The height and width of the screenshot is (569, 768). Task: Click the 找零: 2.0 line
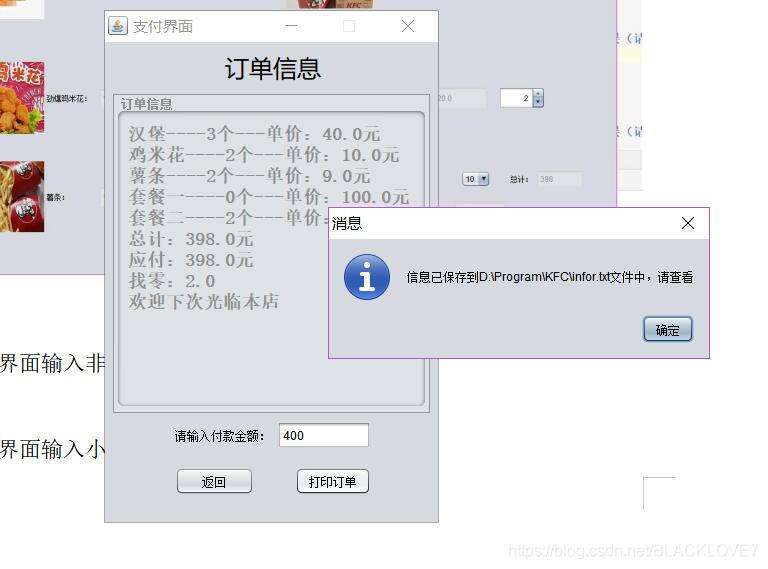[172, 281]
